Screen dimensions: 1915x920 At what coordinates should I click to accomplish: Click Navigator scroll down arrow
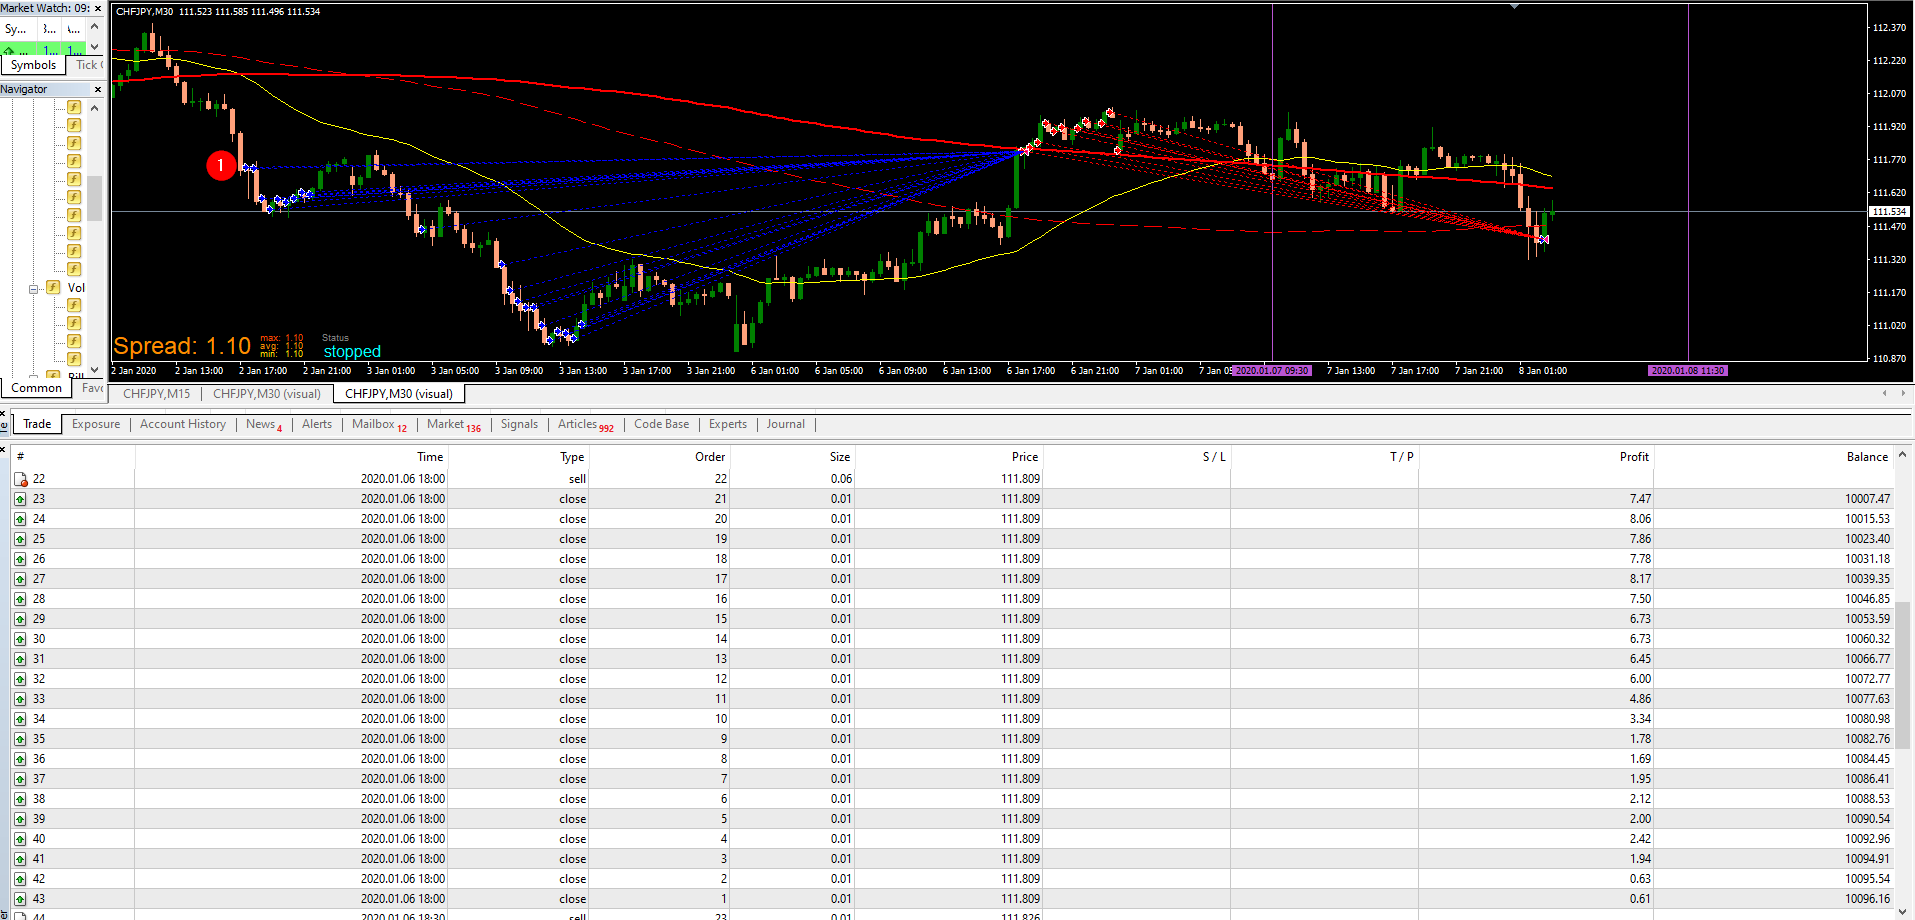pos(95,369)
